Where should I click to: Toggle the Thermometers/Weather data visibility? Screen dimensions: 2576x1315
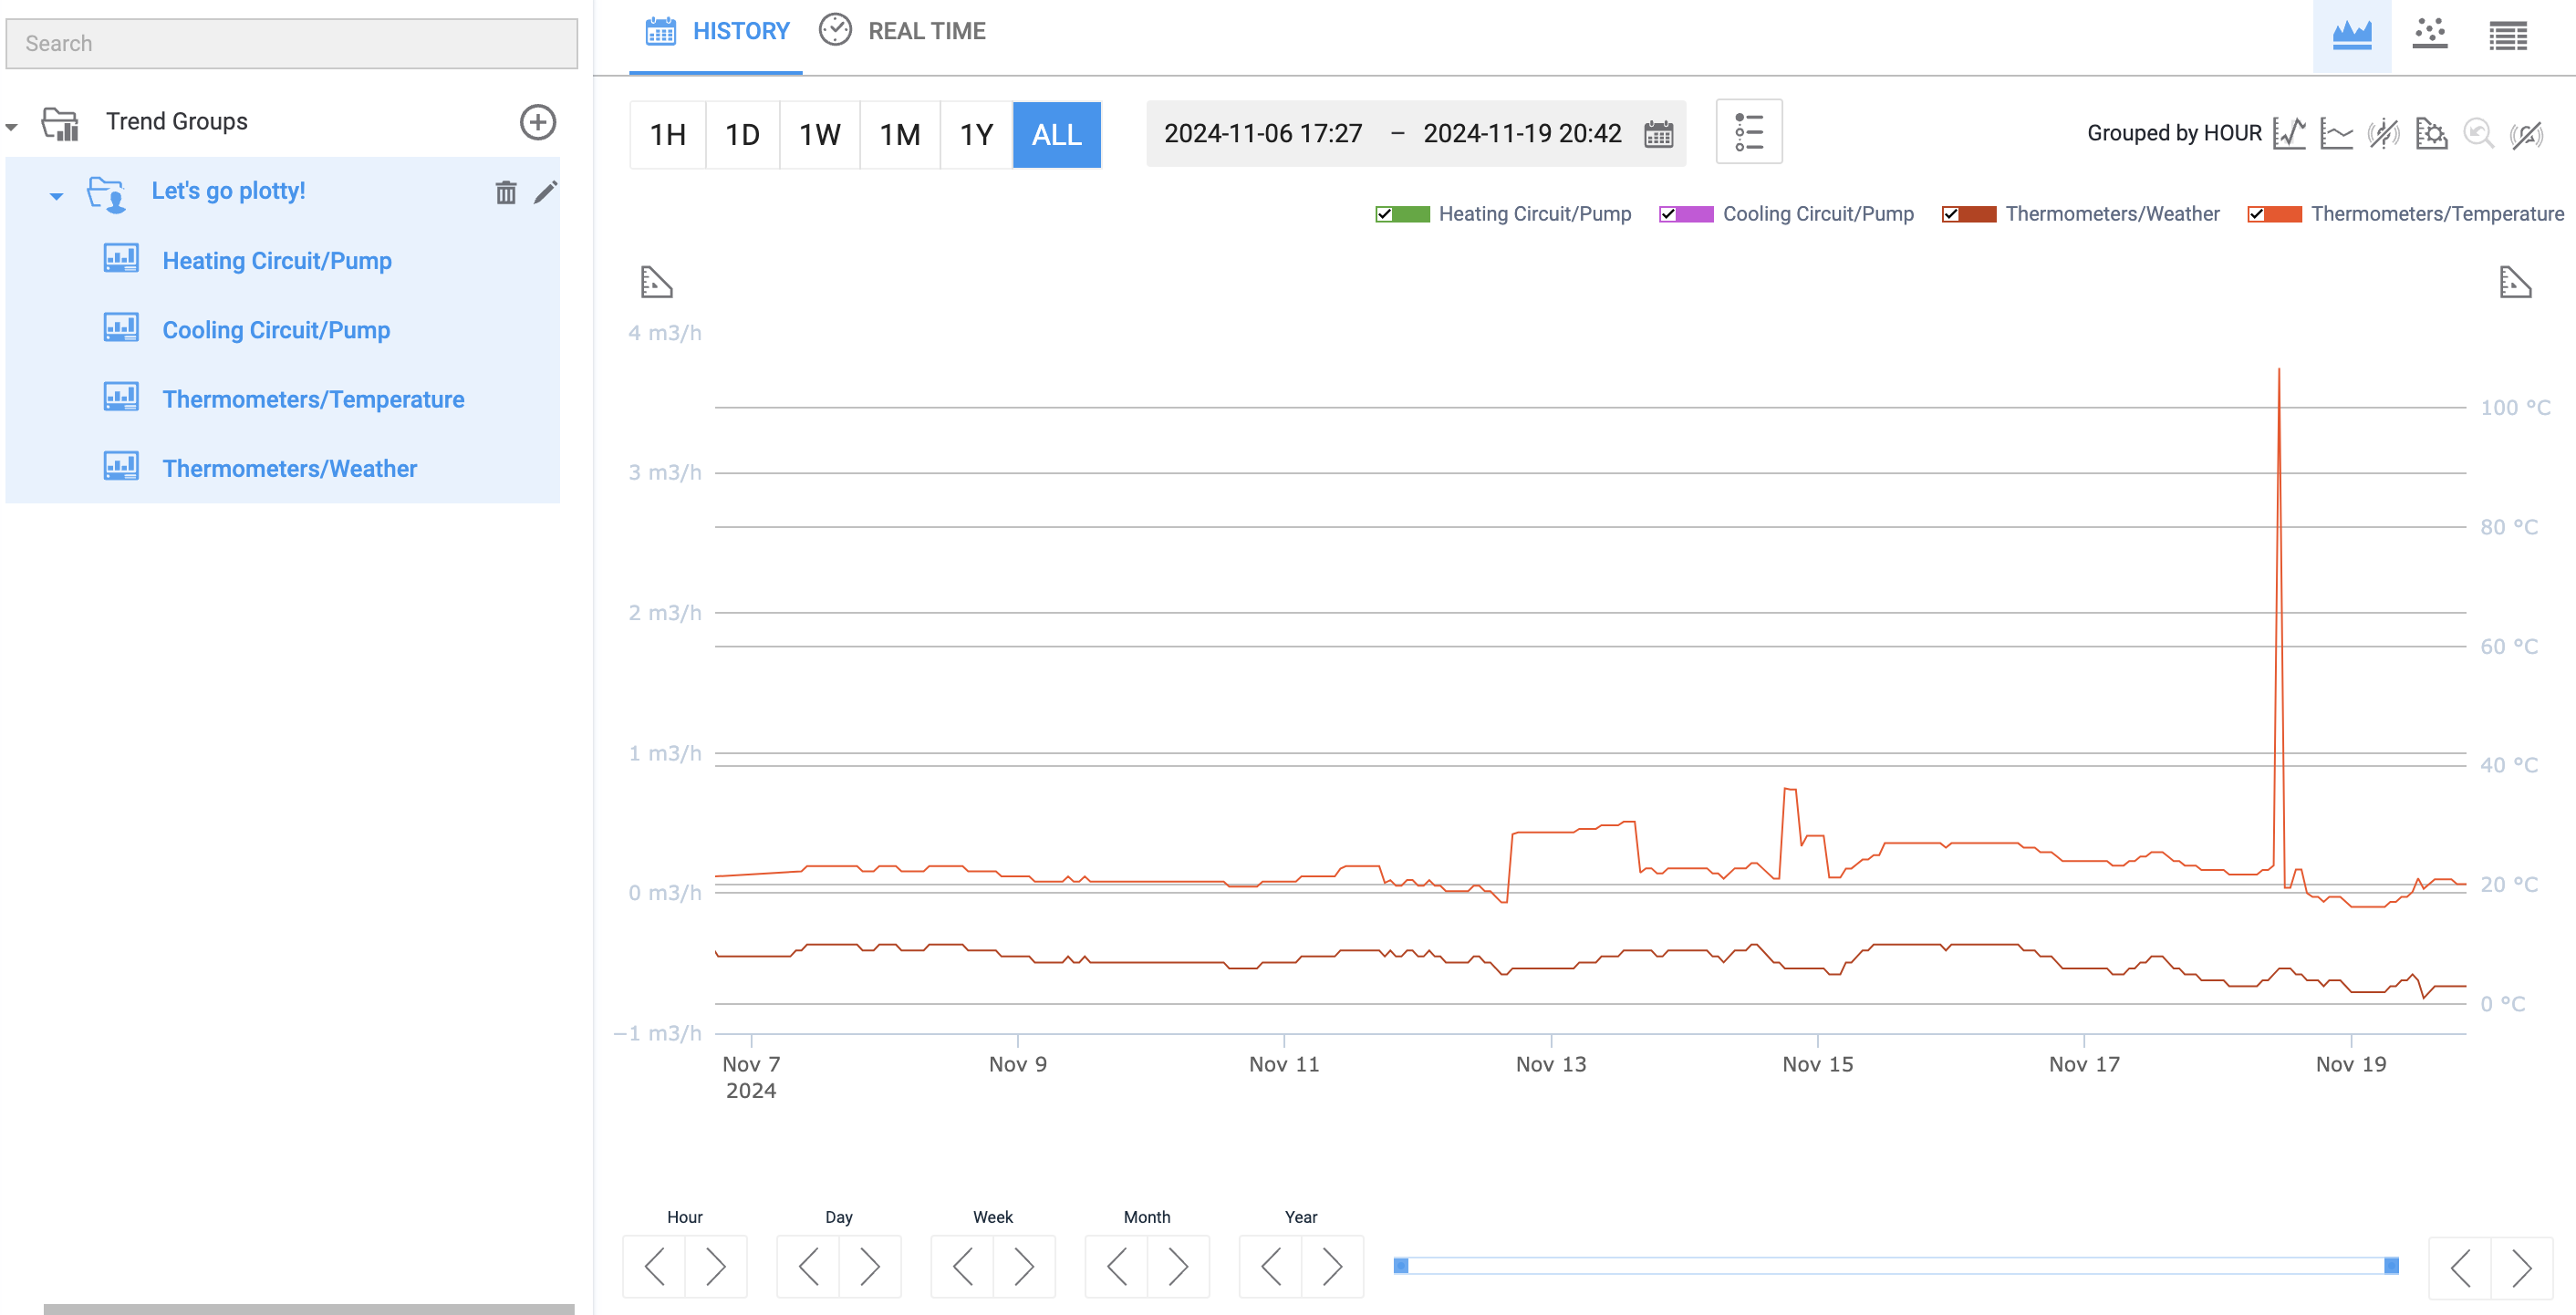(x=1952, y=213)
